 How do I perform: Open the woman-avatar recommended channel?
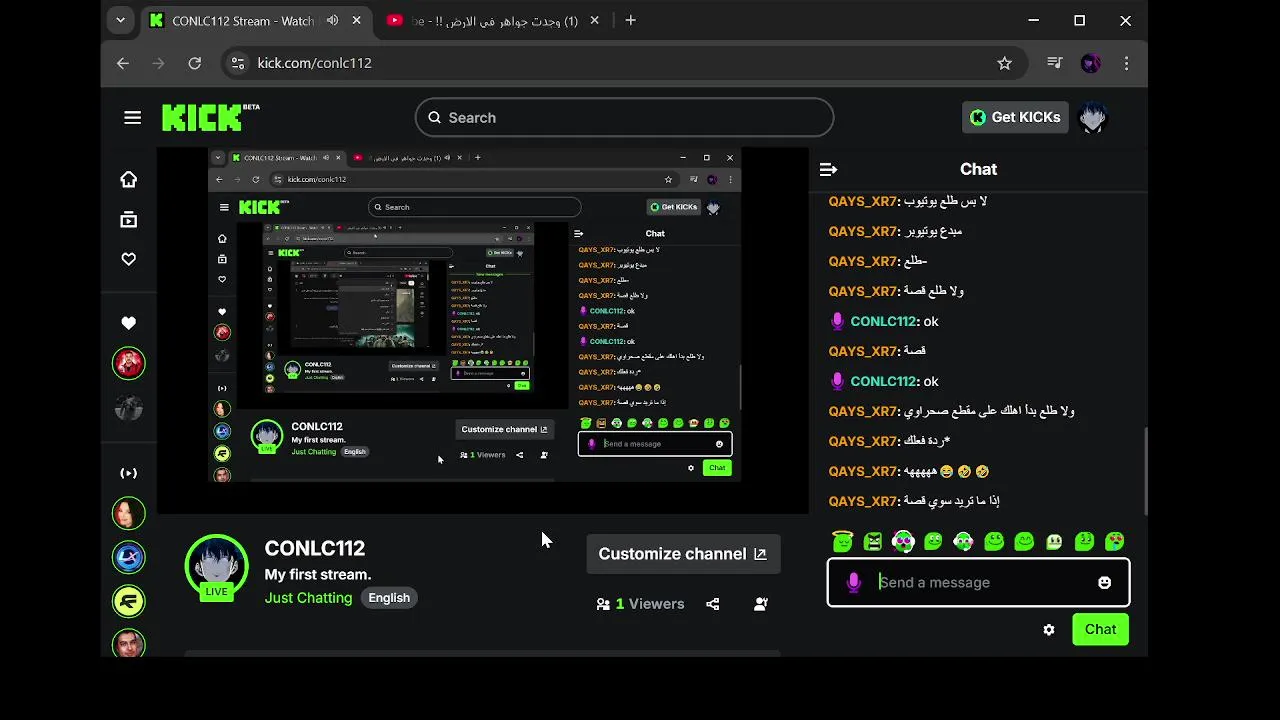point(128,513)
